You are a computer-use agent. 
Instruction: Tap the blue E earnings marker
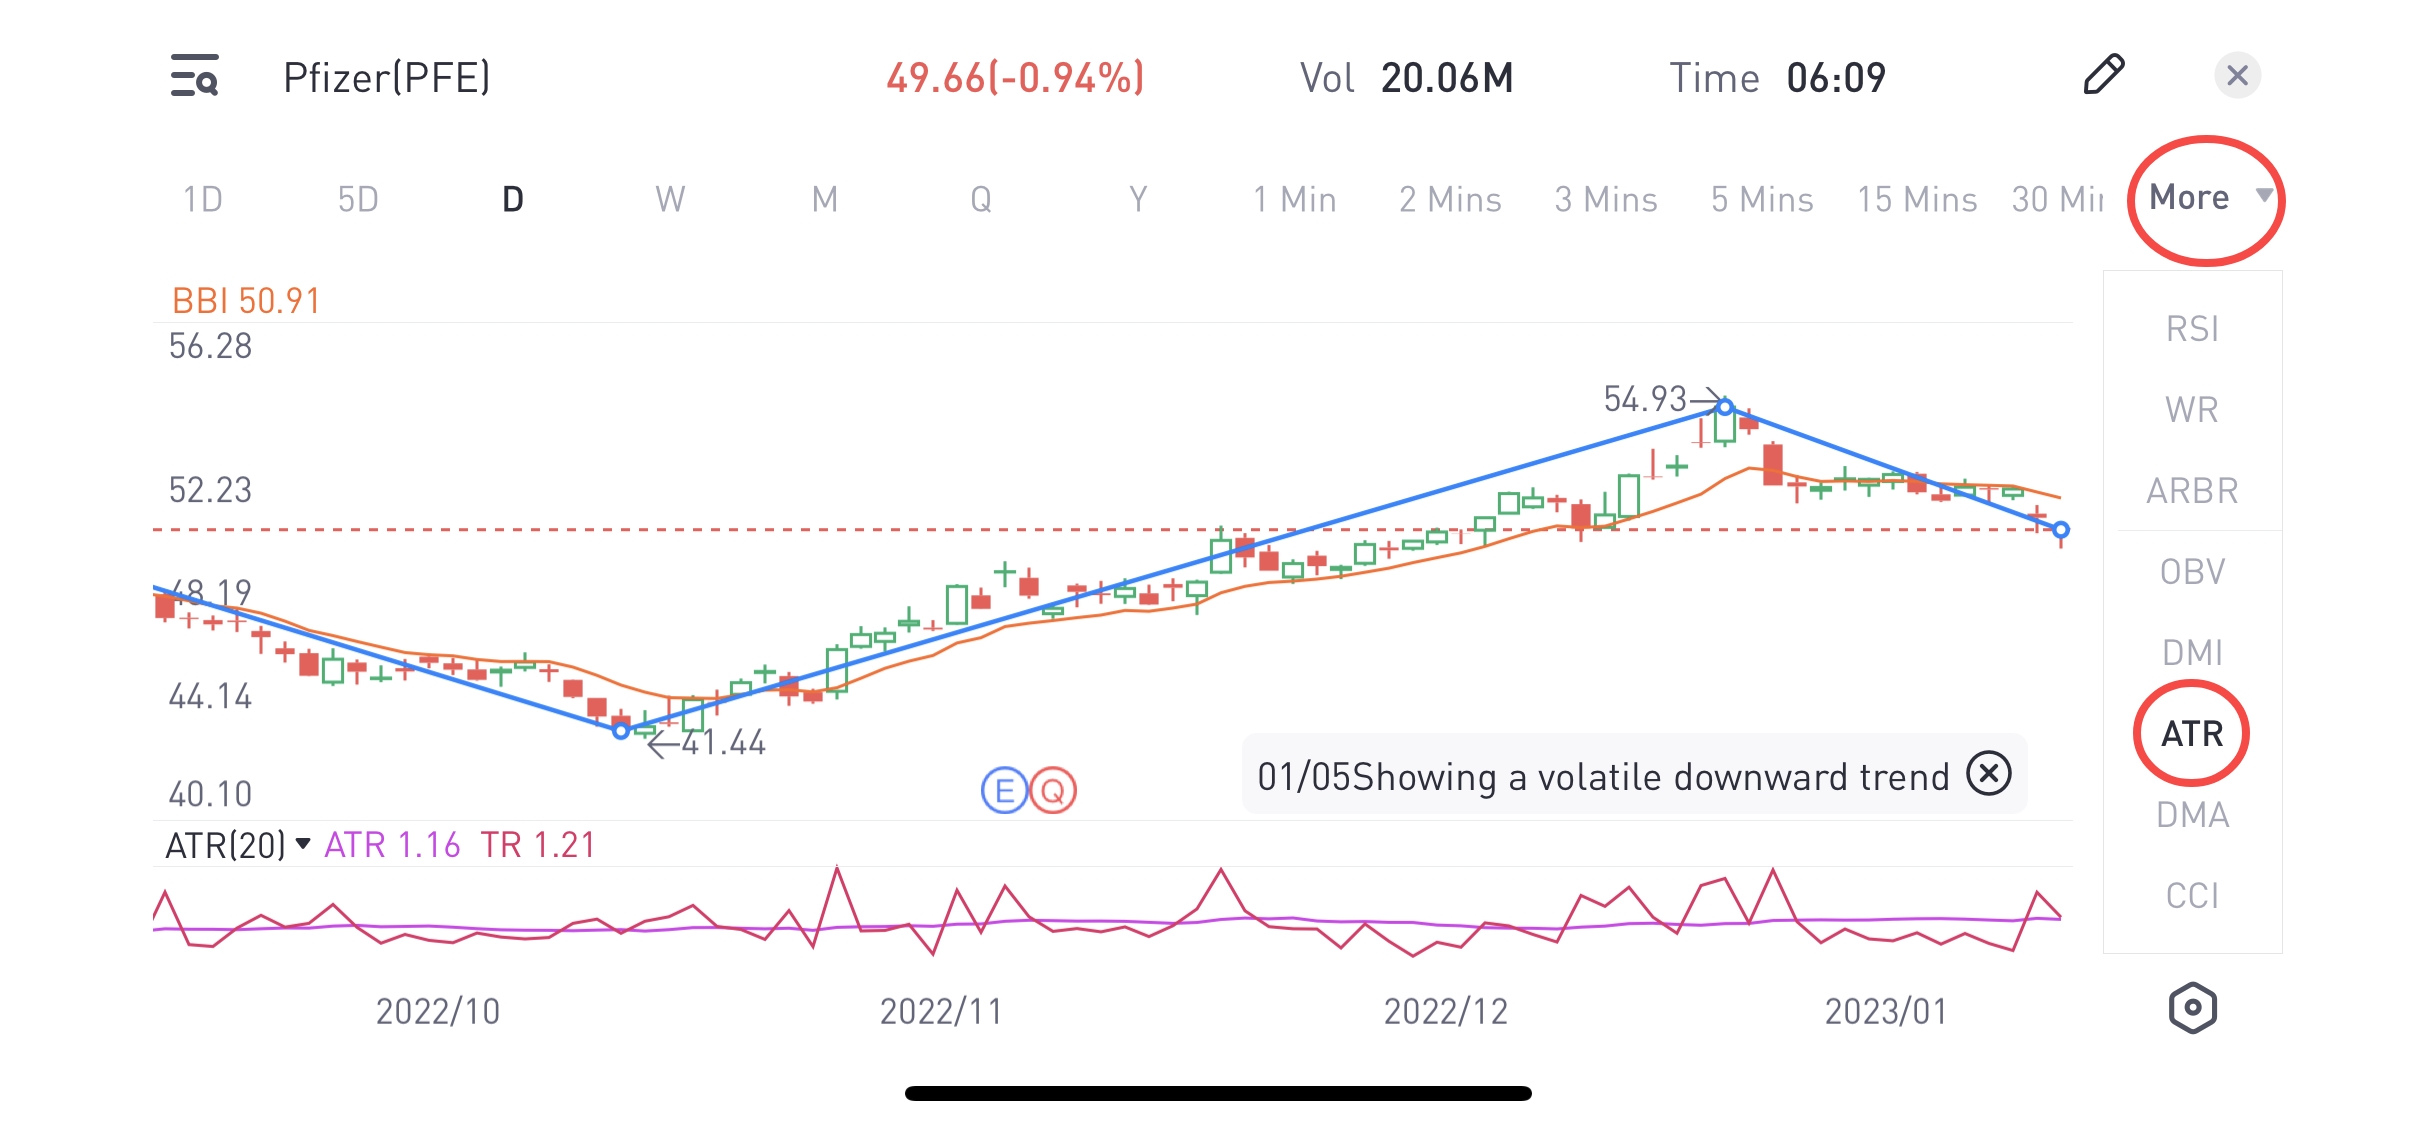(x=1004, y=791)
